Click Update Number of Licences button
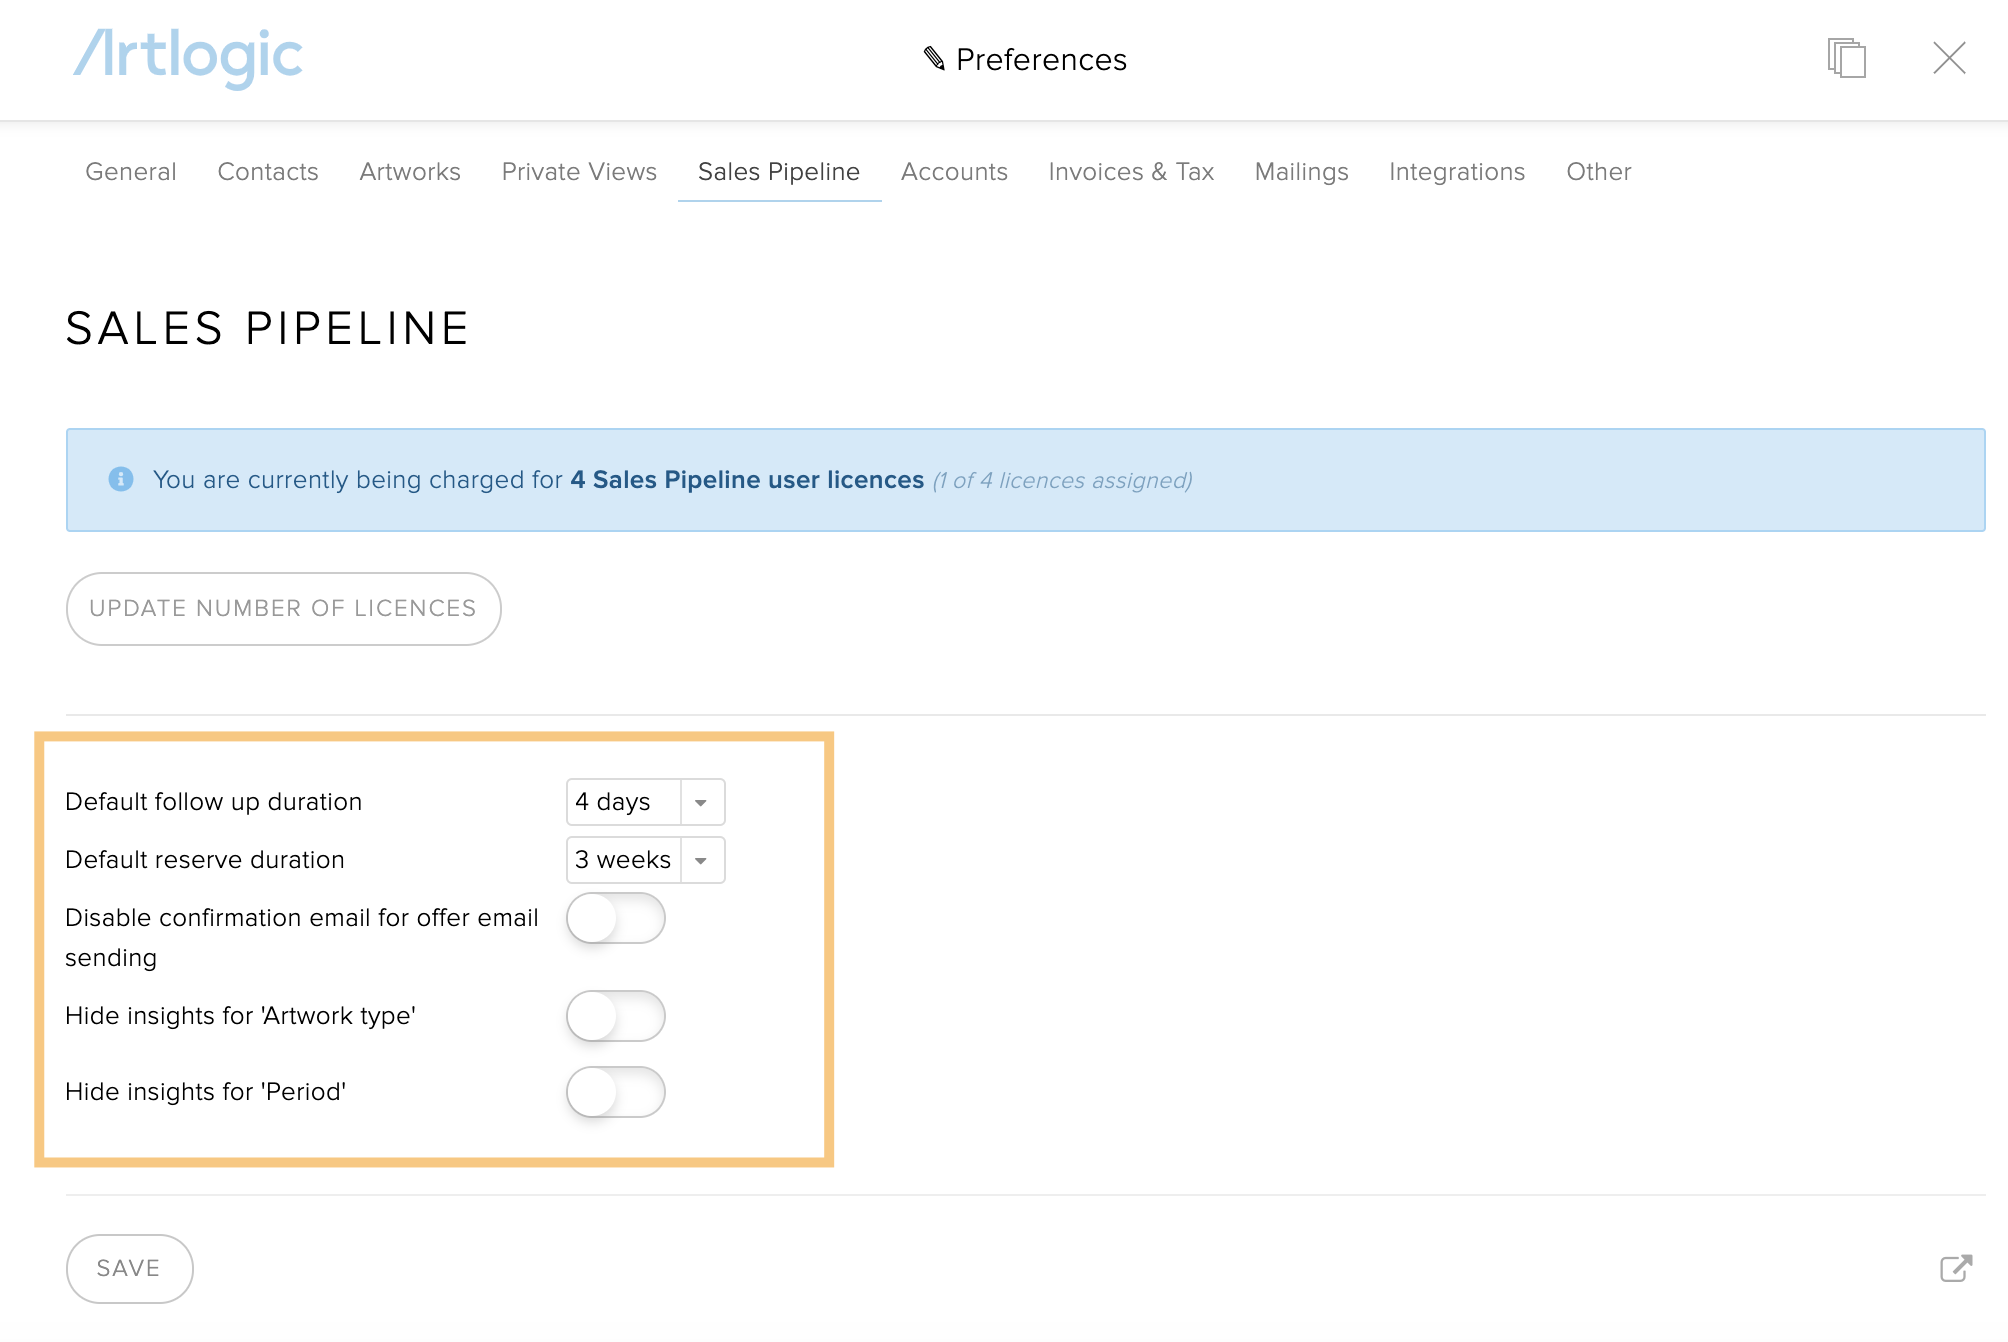 pos(283,609)
